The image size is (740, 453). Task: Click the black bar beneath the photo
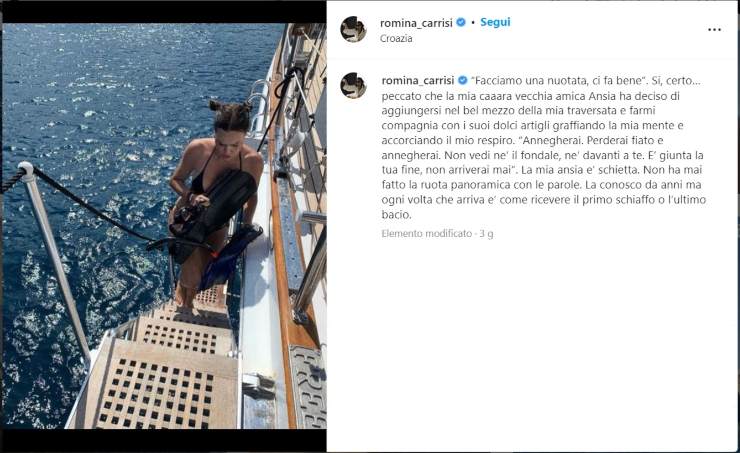[x=164, y=440]
